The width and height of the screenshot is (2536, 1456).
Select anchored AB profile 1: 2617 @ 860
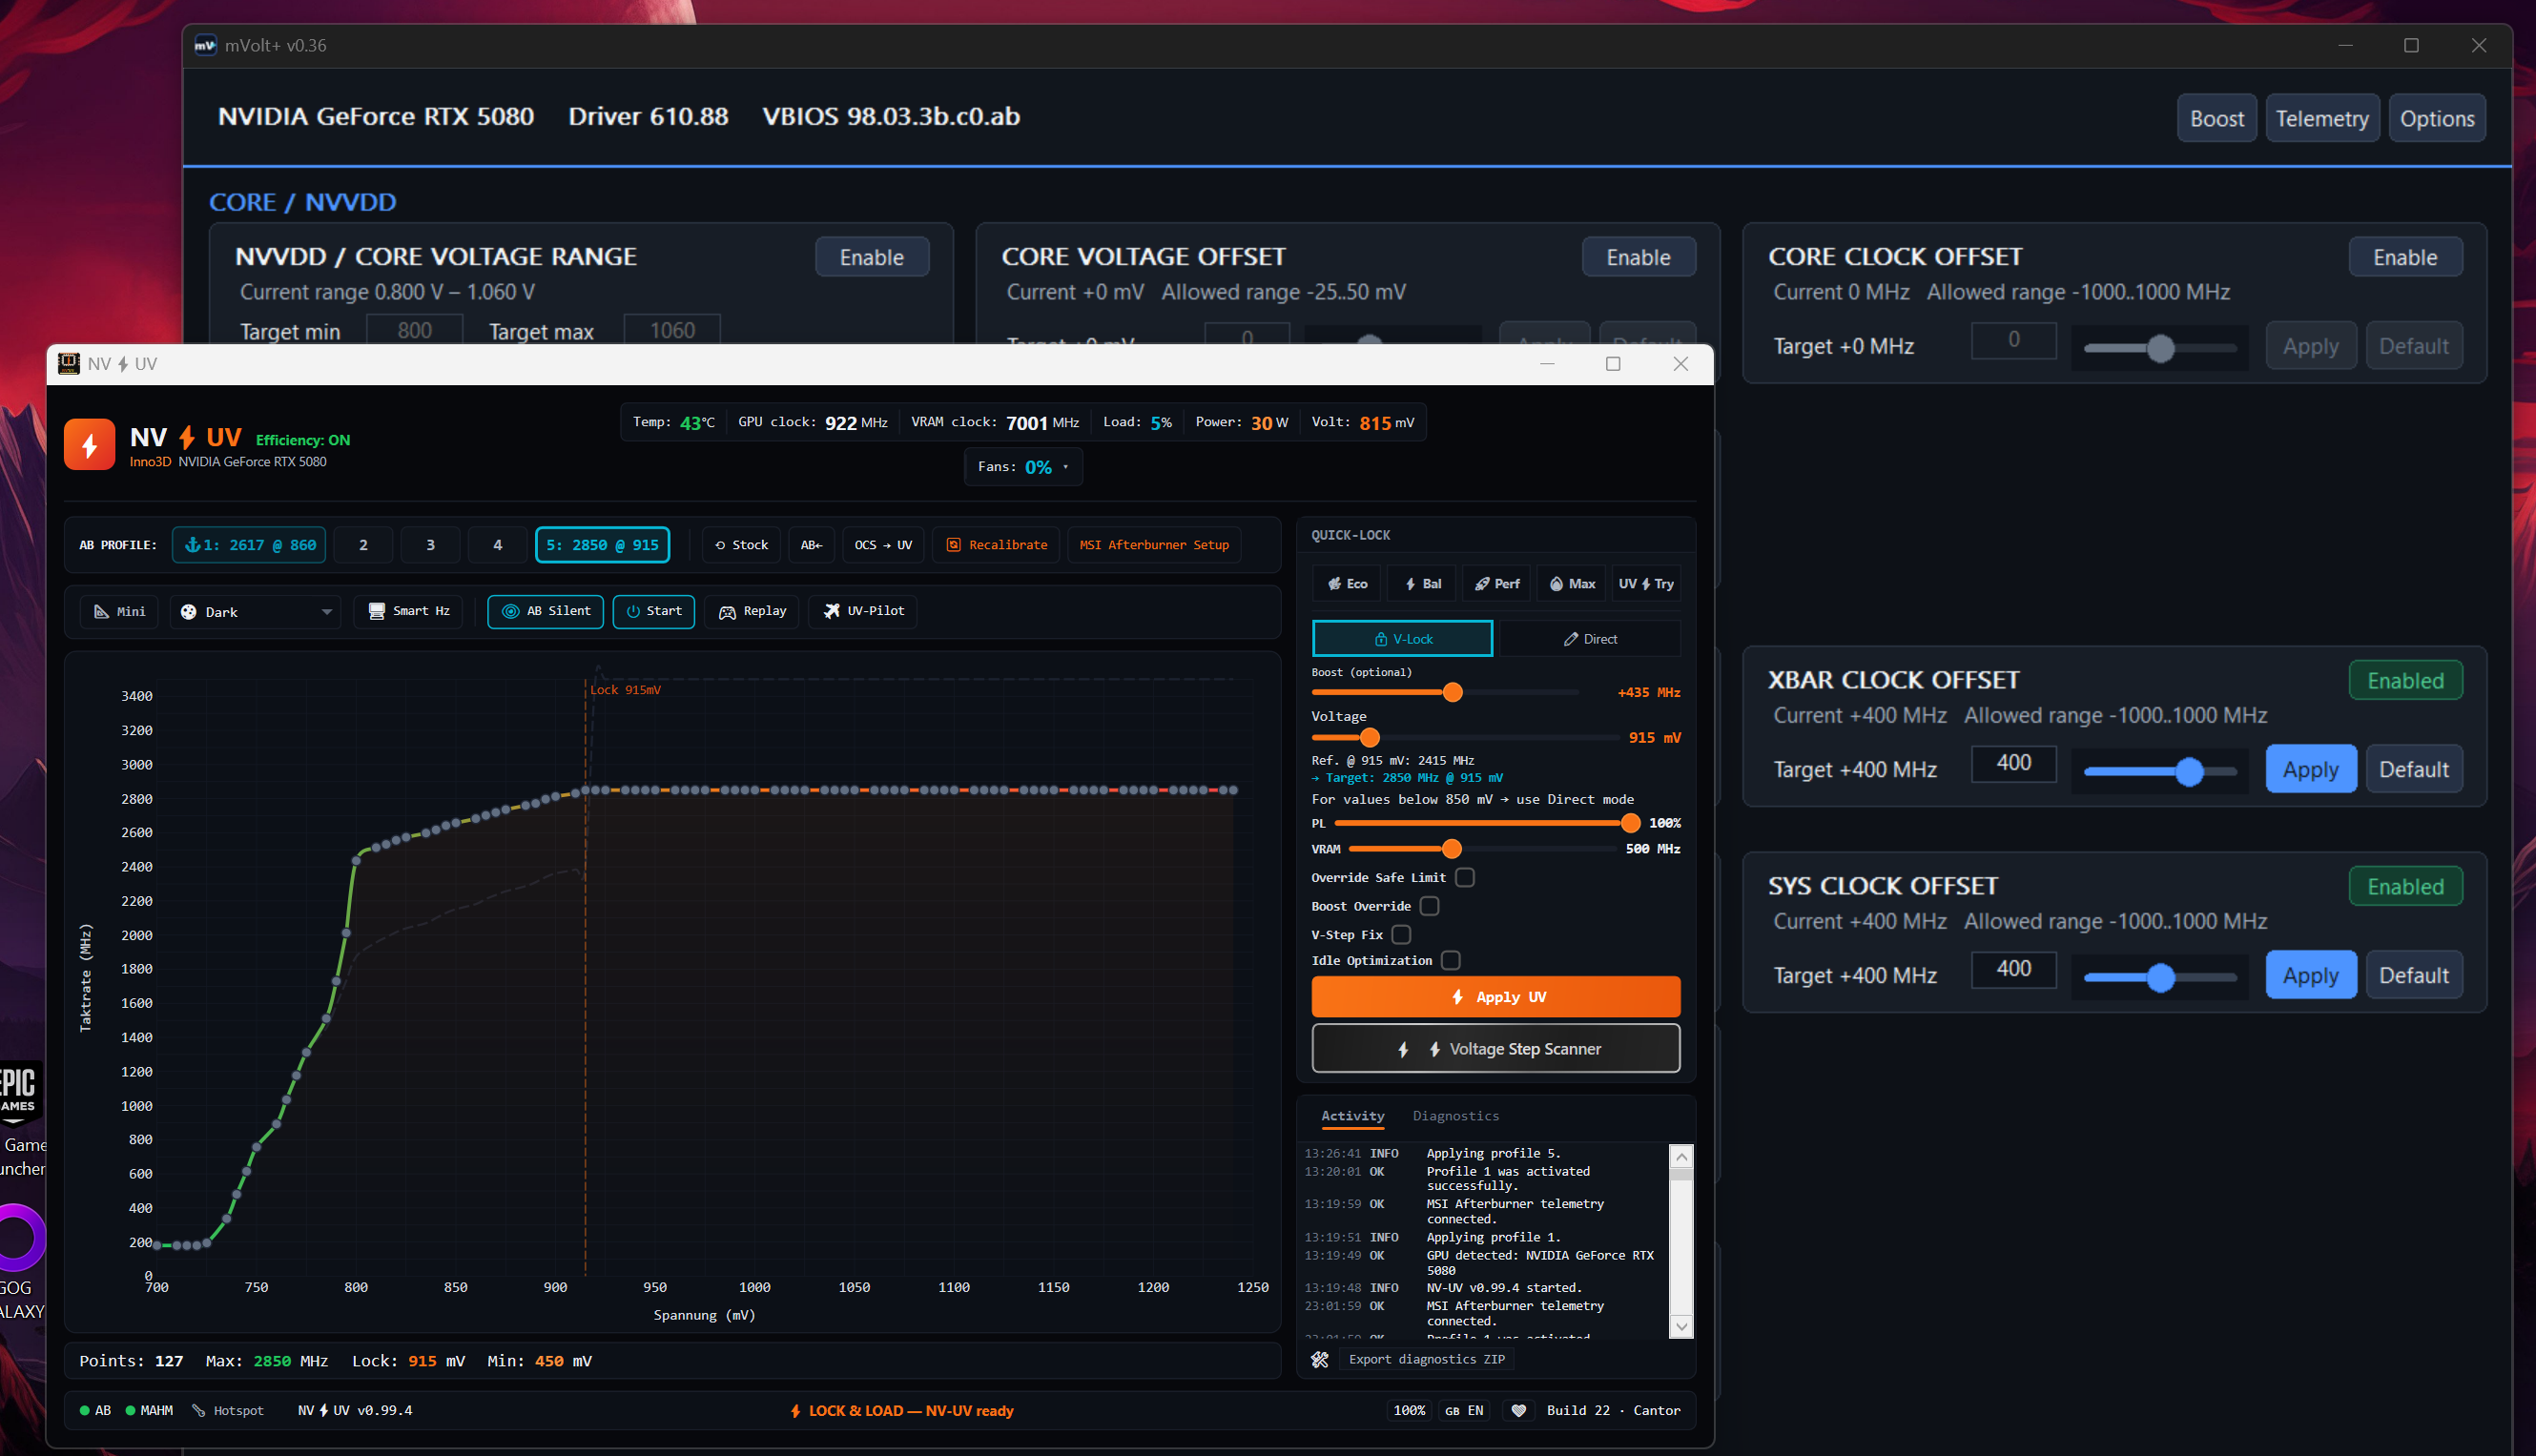[x=249, y=545]
